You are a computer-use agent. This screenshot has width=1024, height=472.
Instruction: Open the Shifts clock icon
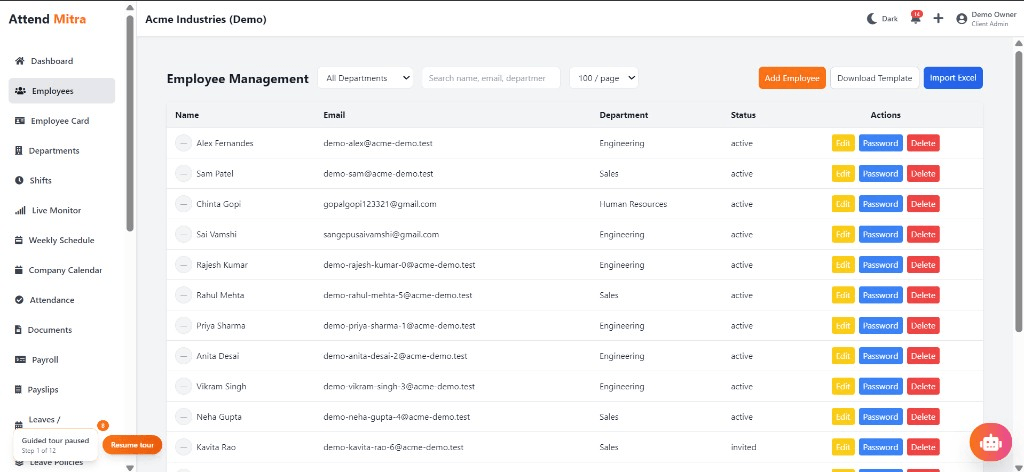pos(19,181)
